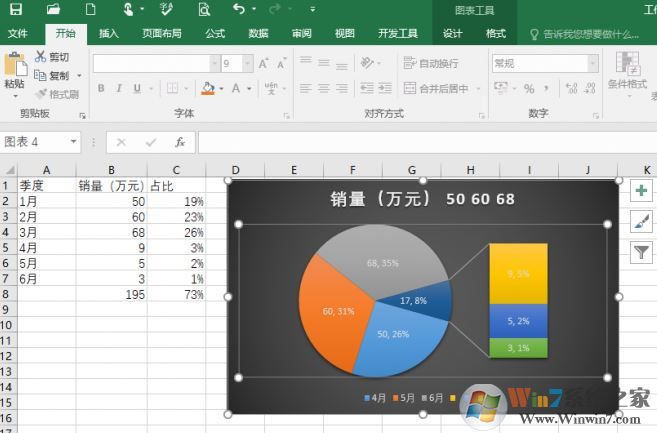Click the center text icon
The image size is (657, 433).
pyautogui.click(x=323, y=88)
